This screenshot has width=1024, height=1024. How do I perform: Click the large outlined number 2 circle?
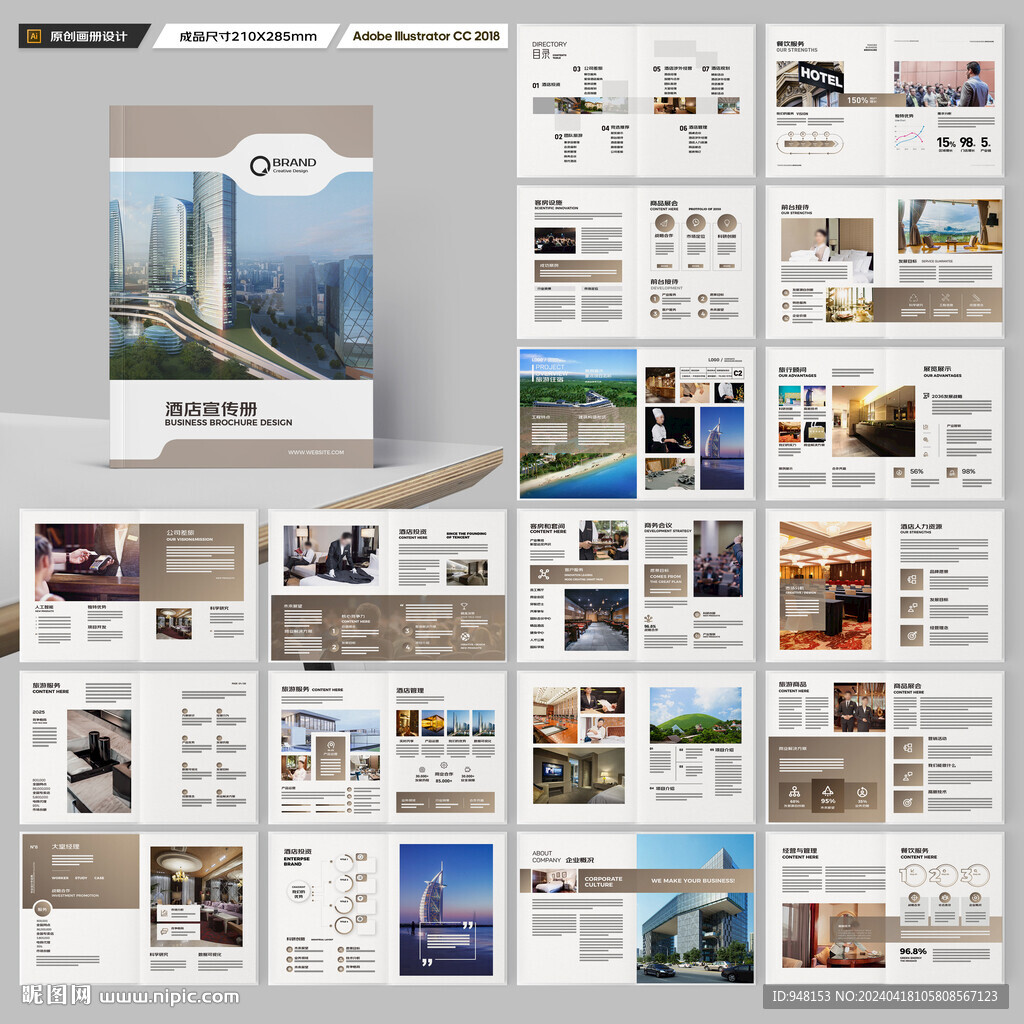tap(942, 874)
